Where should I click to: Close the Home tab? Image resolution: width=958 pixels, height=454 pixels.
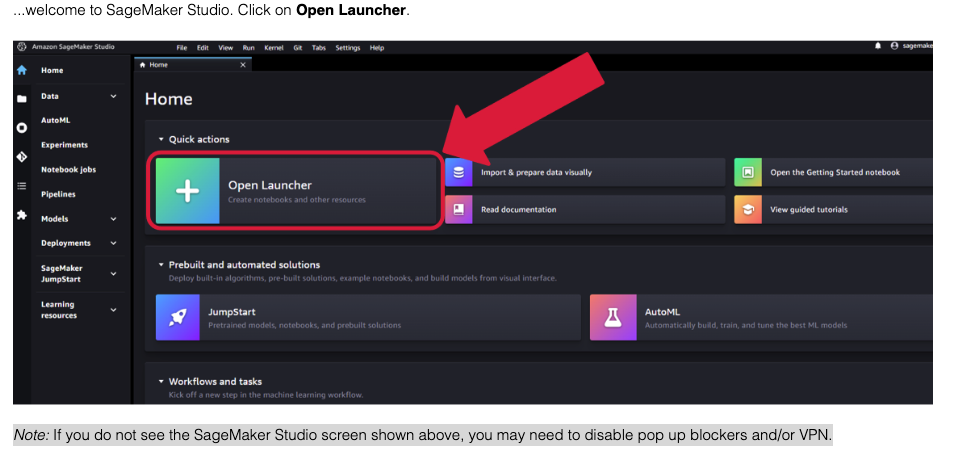point(243,65)
